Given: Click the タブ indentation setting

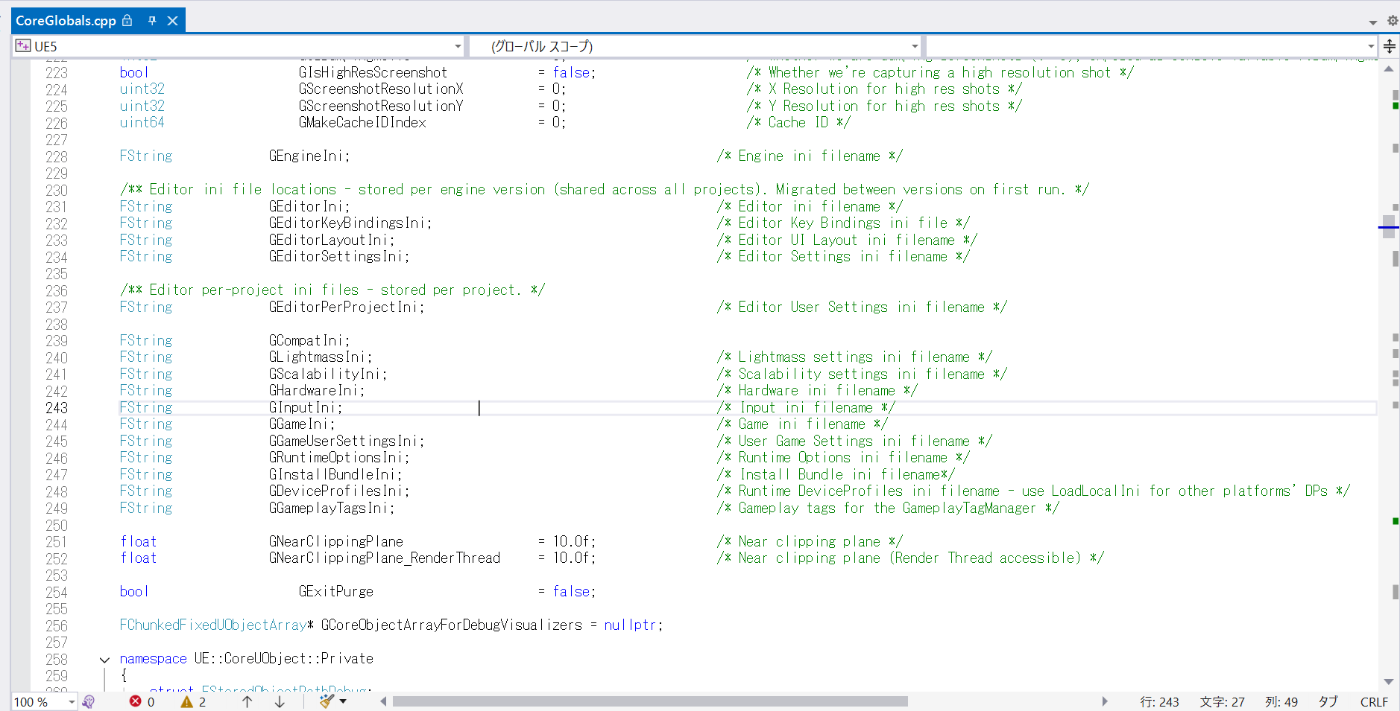Looking at the screenshot, I should pyautogui.click(x=1328, y=702).
